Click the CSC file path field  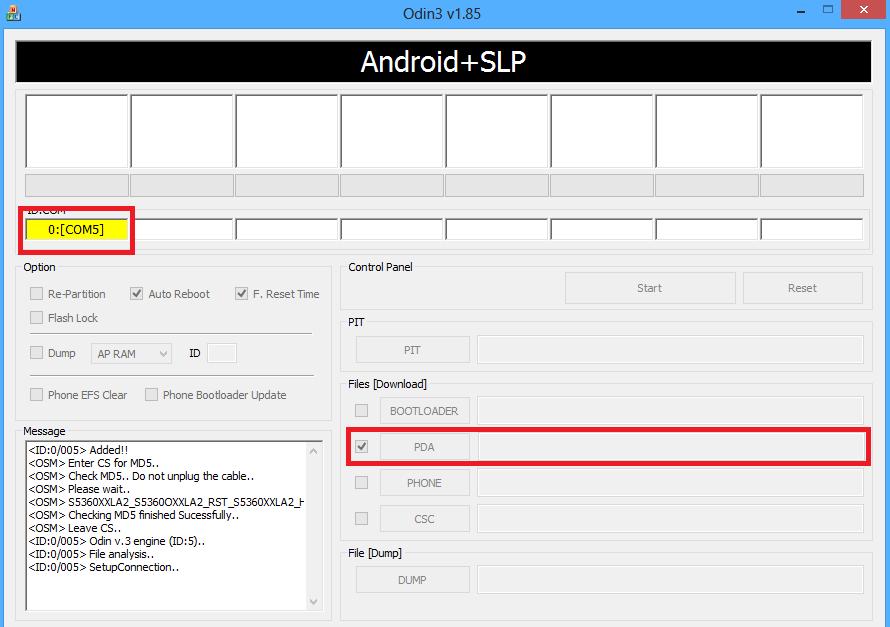click(x=670, y=519)
